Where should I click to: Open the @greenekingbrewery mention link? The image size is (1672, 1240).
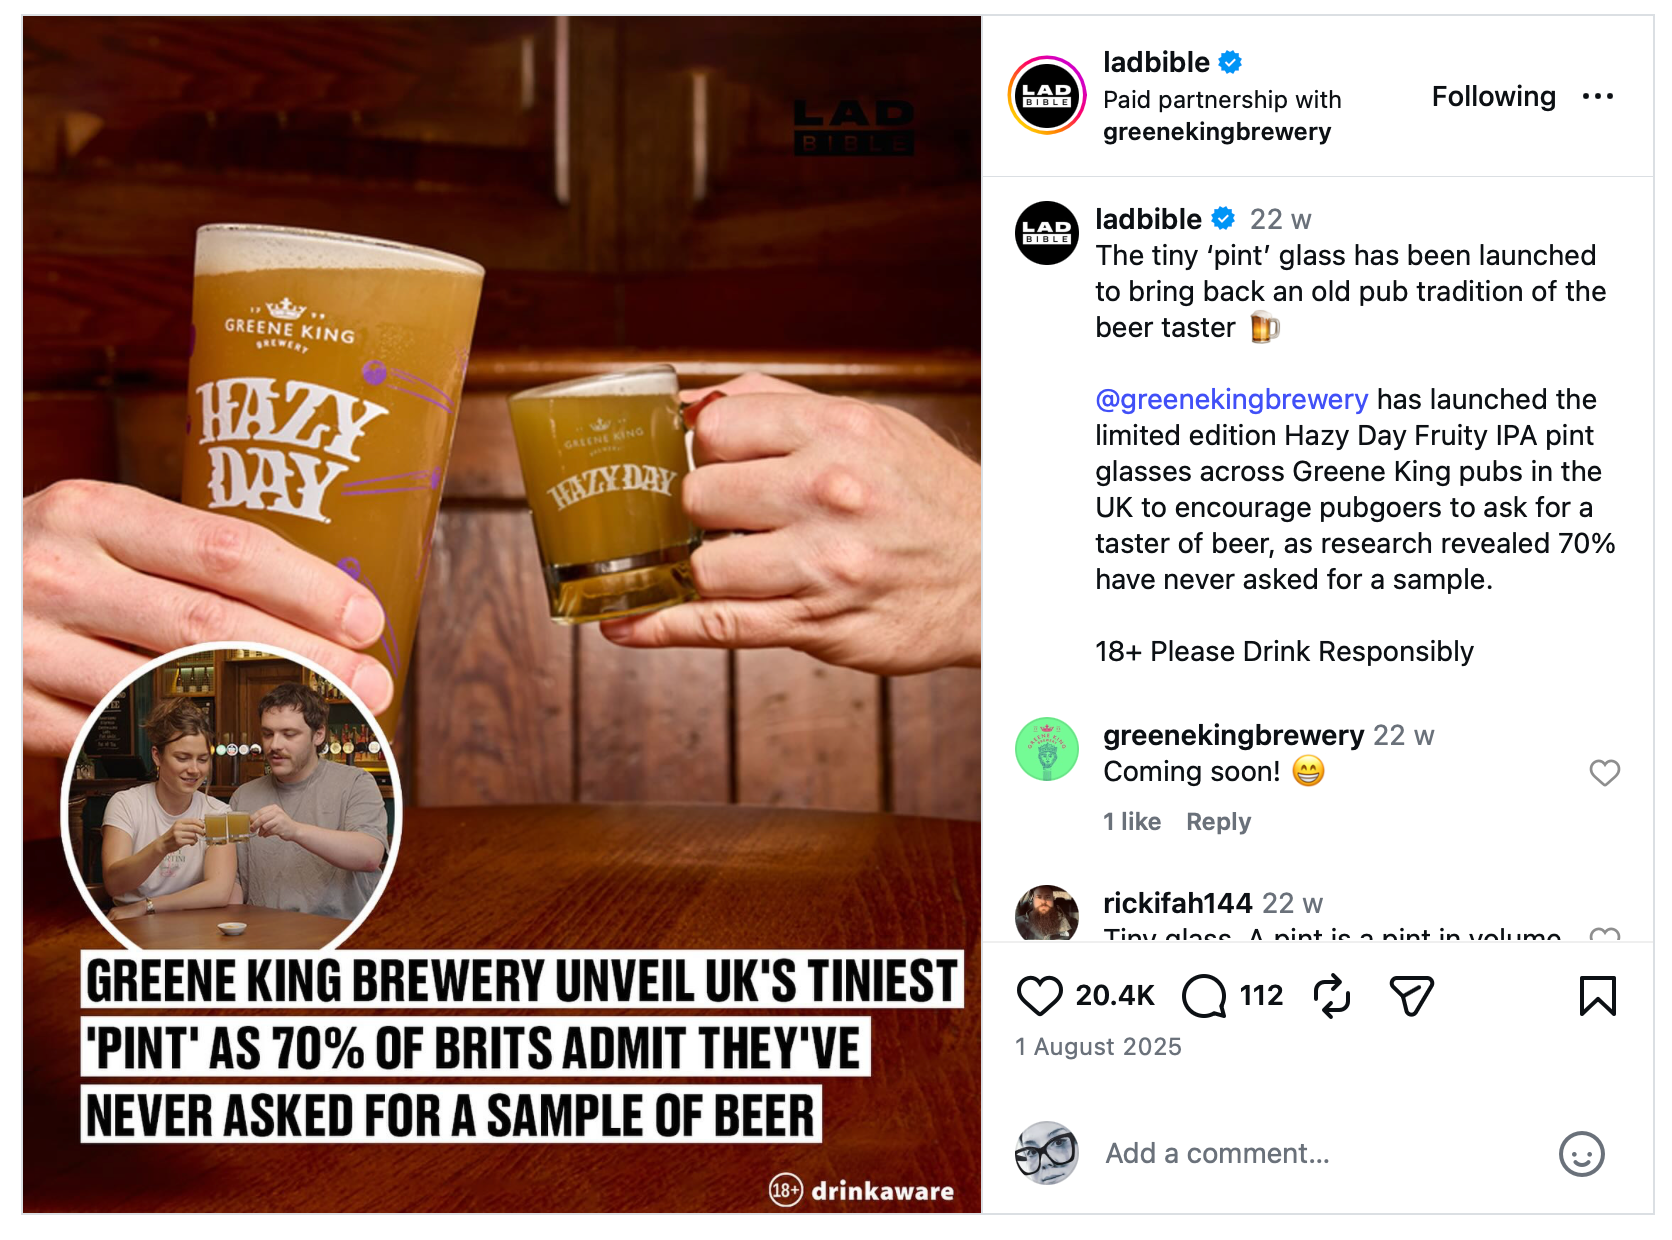[1231, 400]
